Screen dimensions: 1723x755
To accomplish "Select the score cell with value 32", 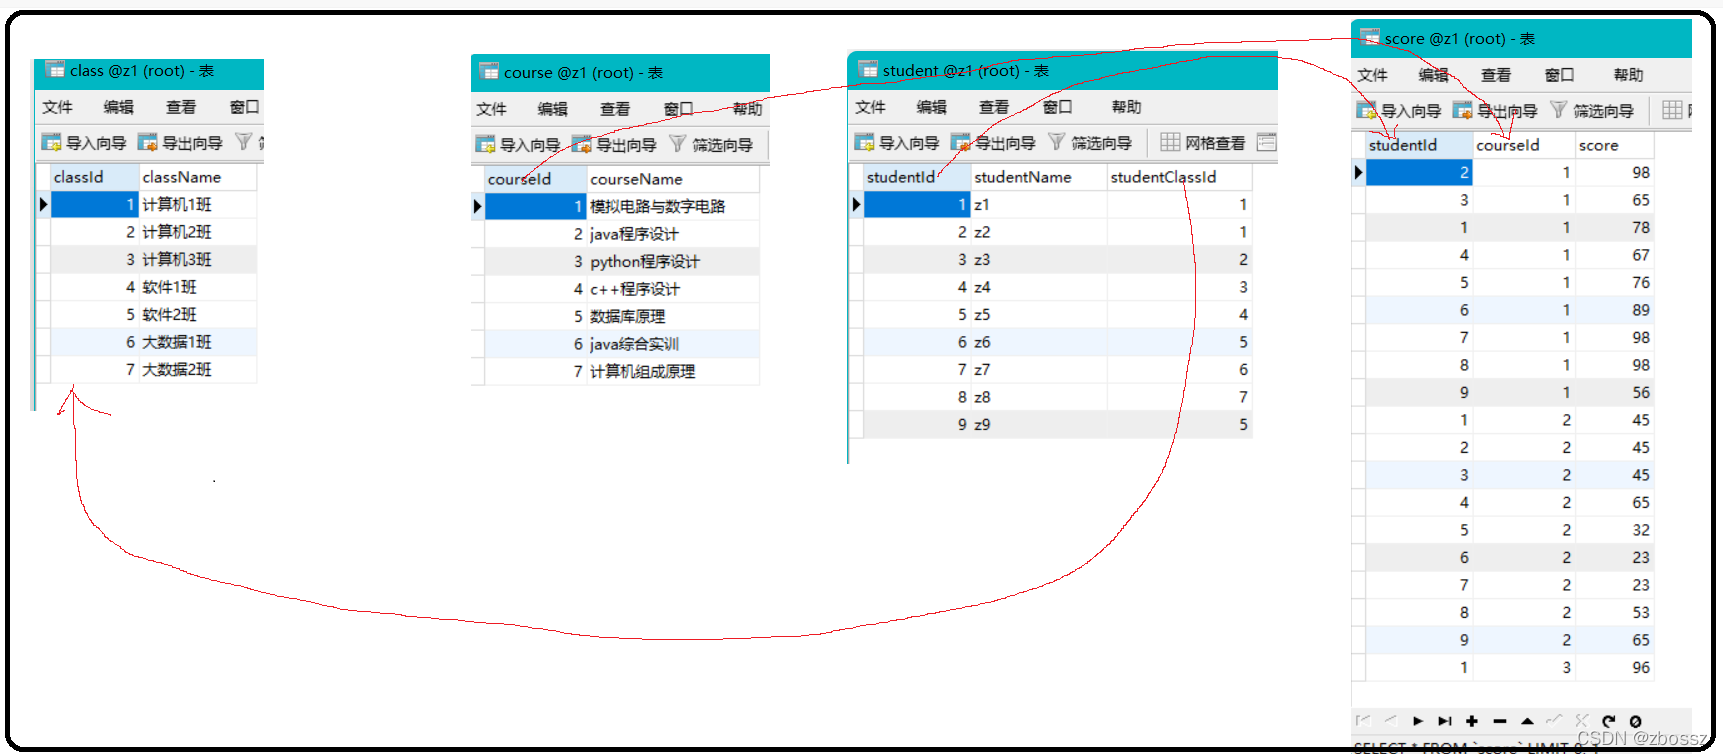I will pyautogui.click(x=1614, y=530).
